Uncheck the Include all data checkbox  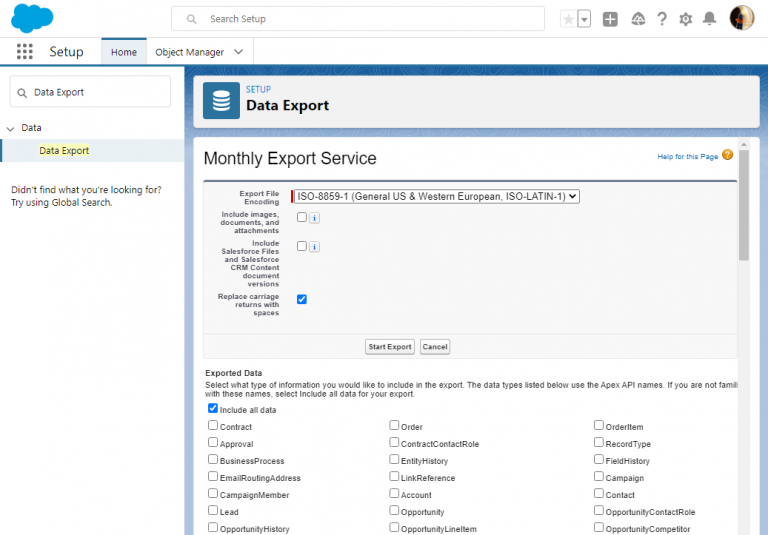[x=213, y=408]
